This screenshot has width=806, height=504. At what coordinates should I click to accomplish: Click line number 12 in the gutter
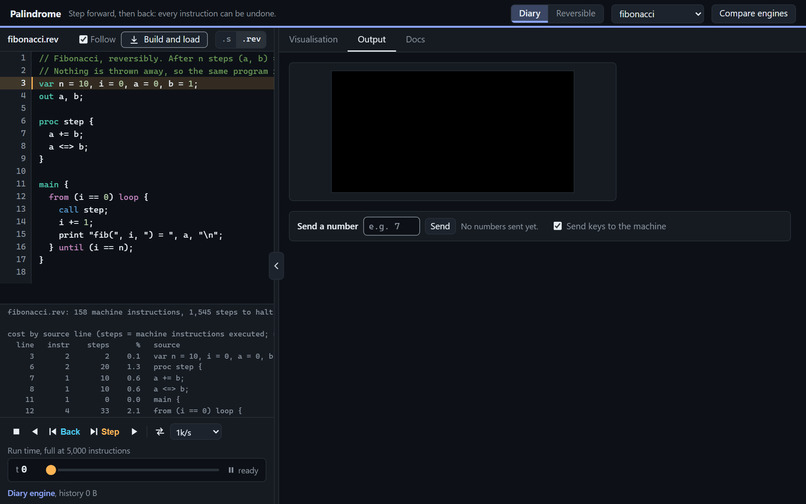(21, 196)
